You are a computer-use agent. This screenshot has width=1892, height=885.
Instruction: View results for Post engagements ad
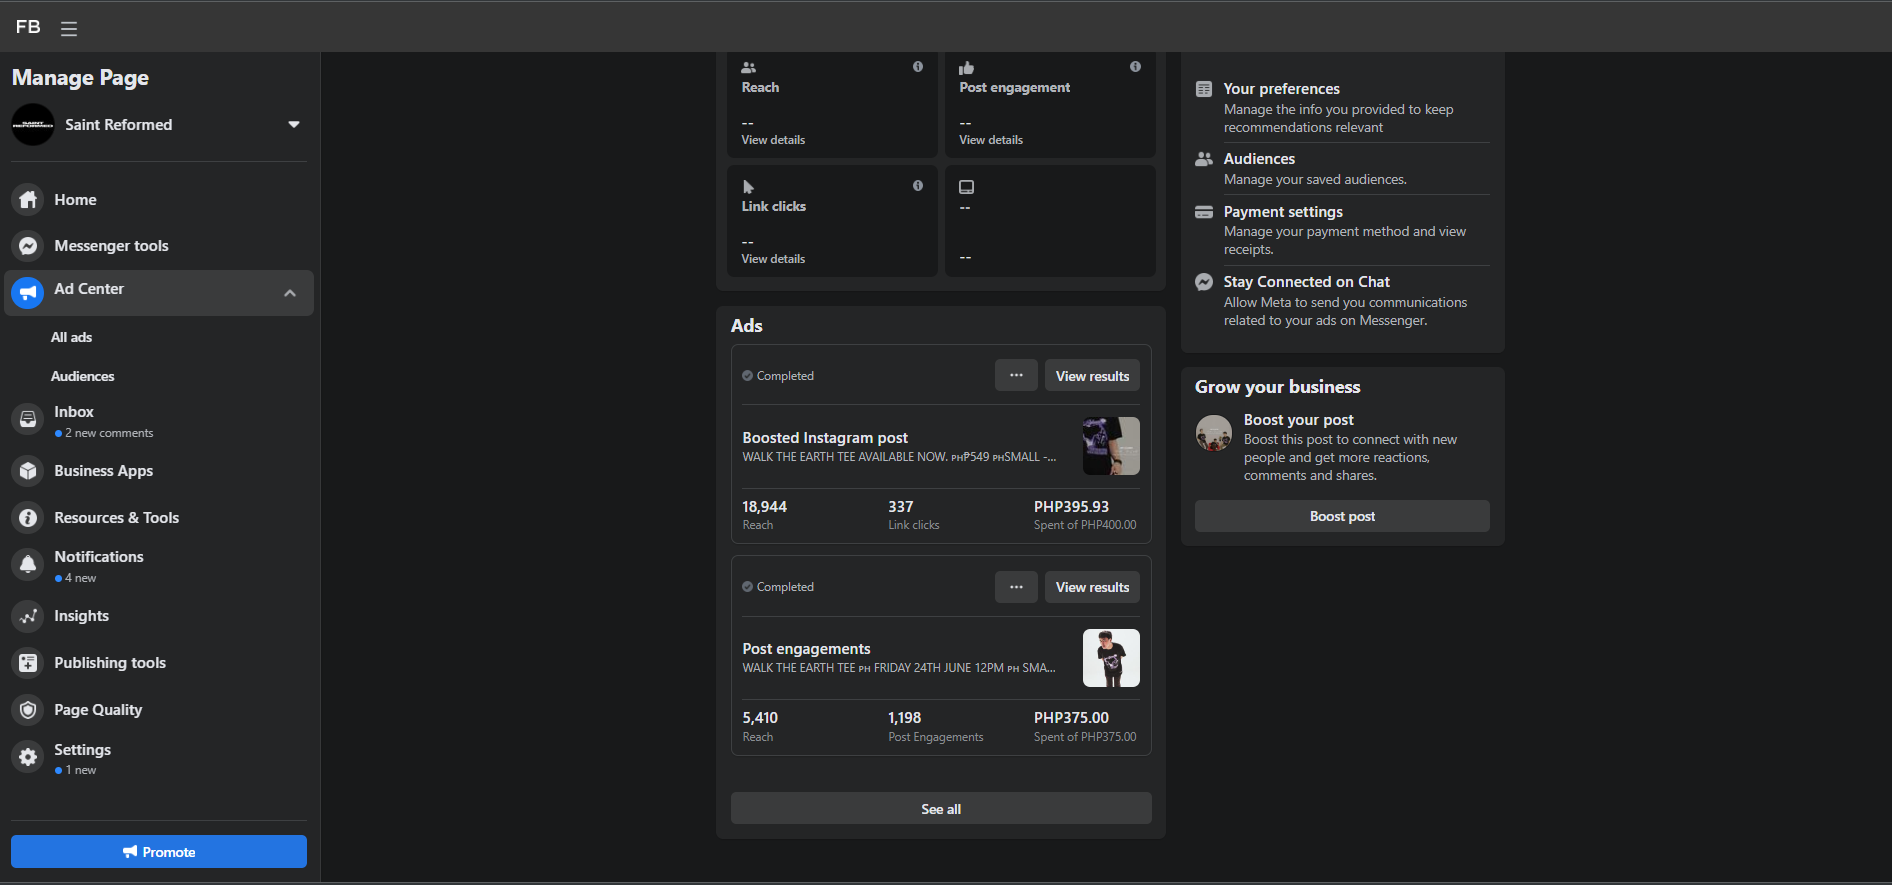[x=1092, y=587]
